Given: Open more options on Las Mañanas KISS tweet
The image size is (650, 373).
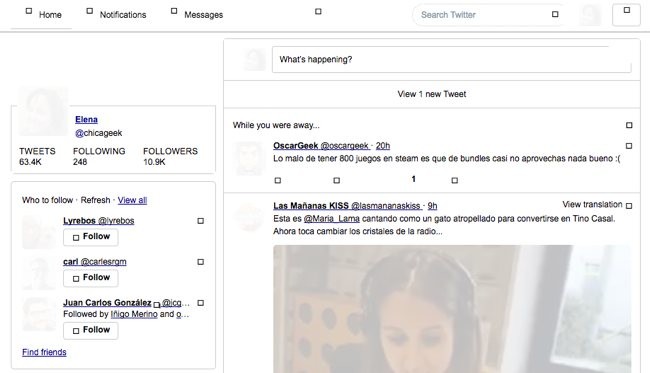Looking at the screenshot, I should coord(629,206).
